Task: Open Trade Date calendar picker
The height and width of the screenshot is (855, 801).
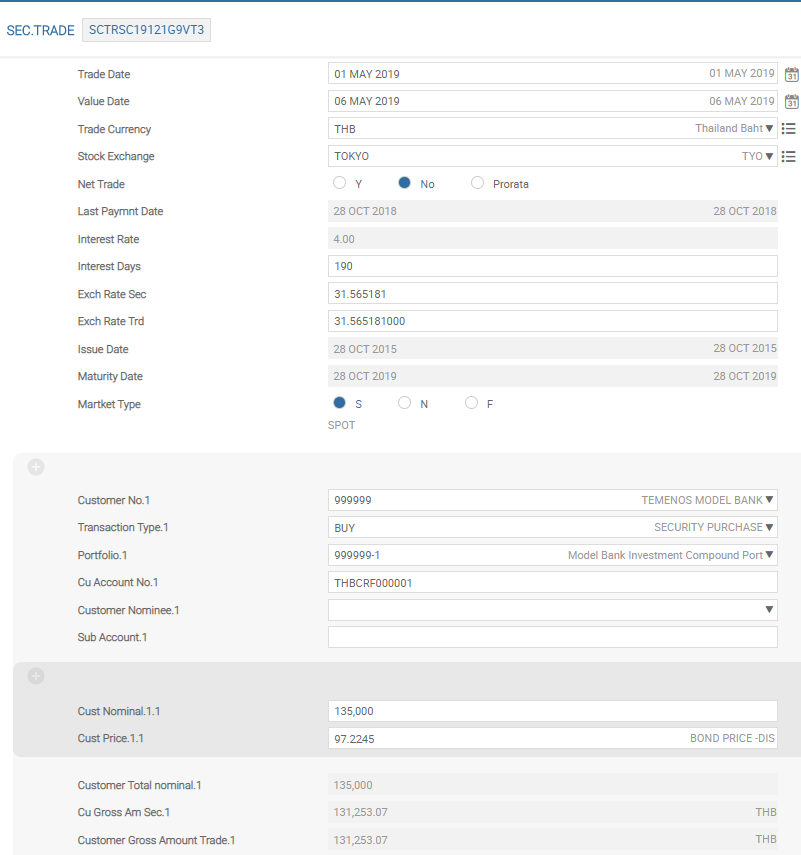Action: coord(791,74)
